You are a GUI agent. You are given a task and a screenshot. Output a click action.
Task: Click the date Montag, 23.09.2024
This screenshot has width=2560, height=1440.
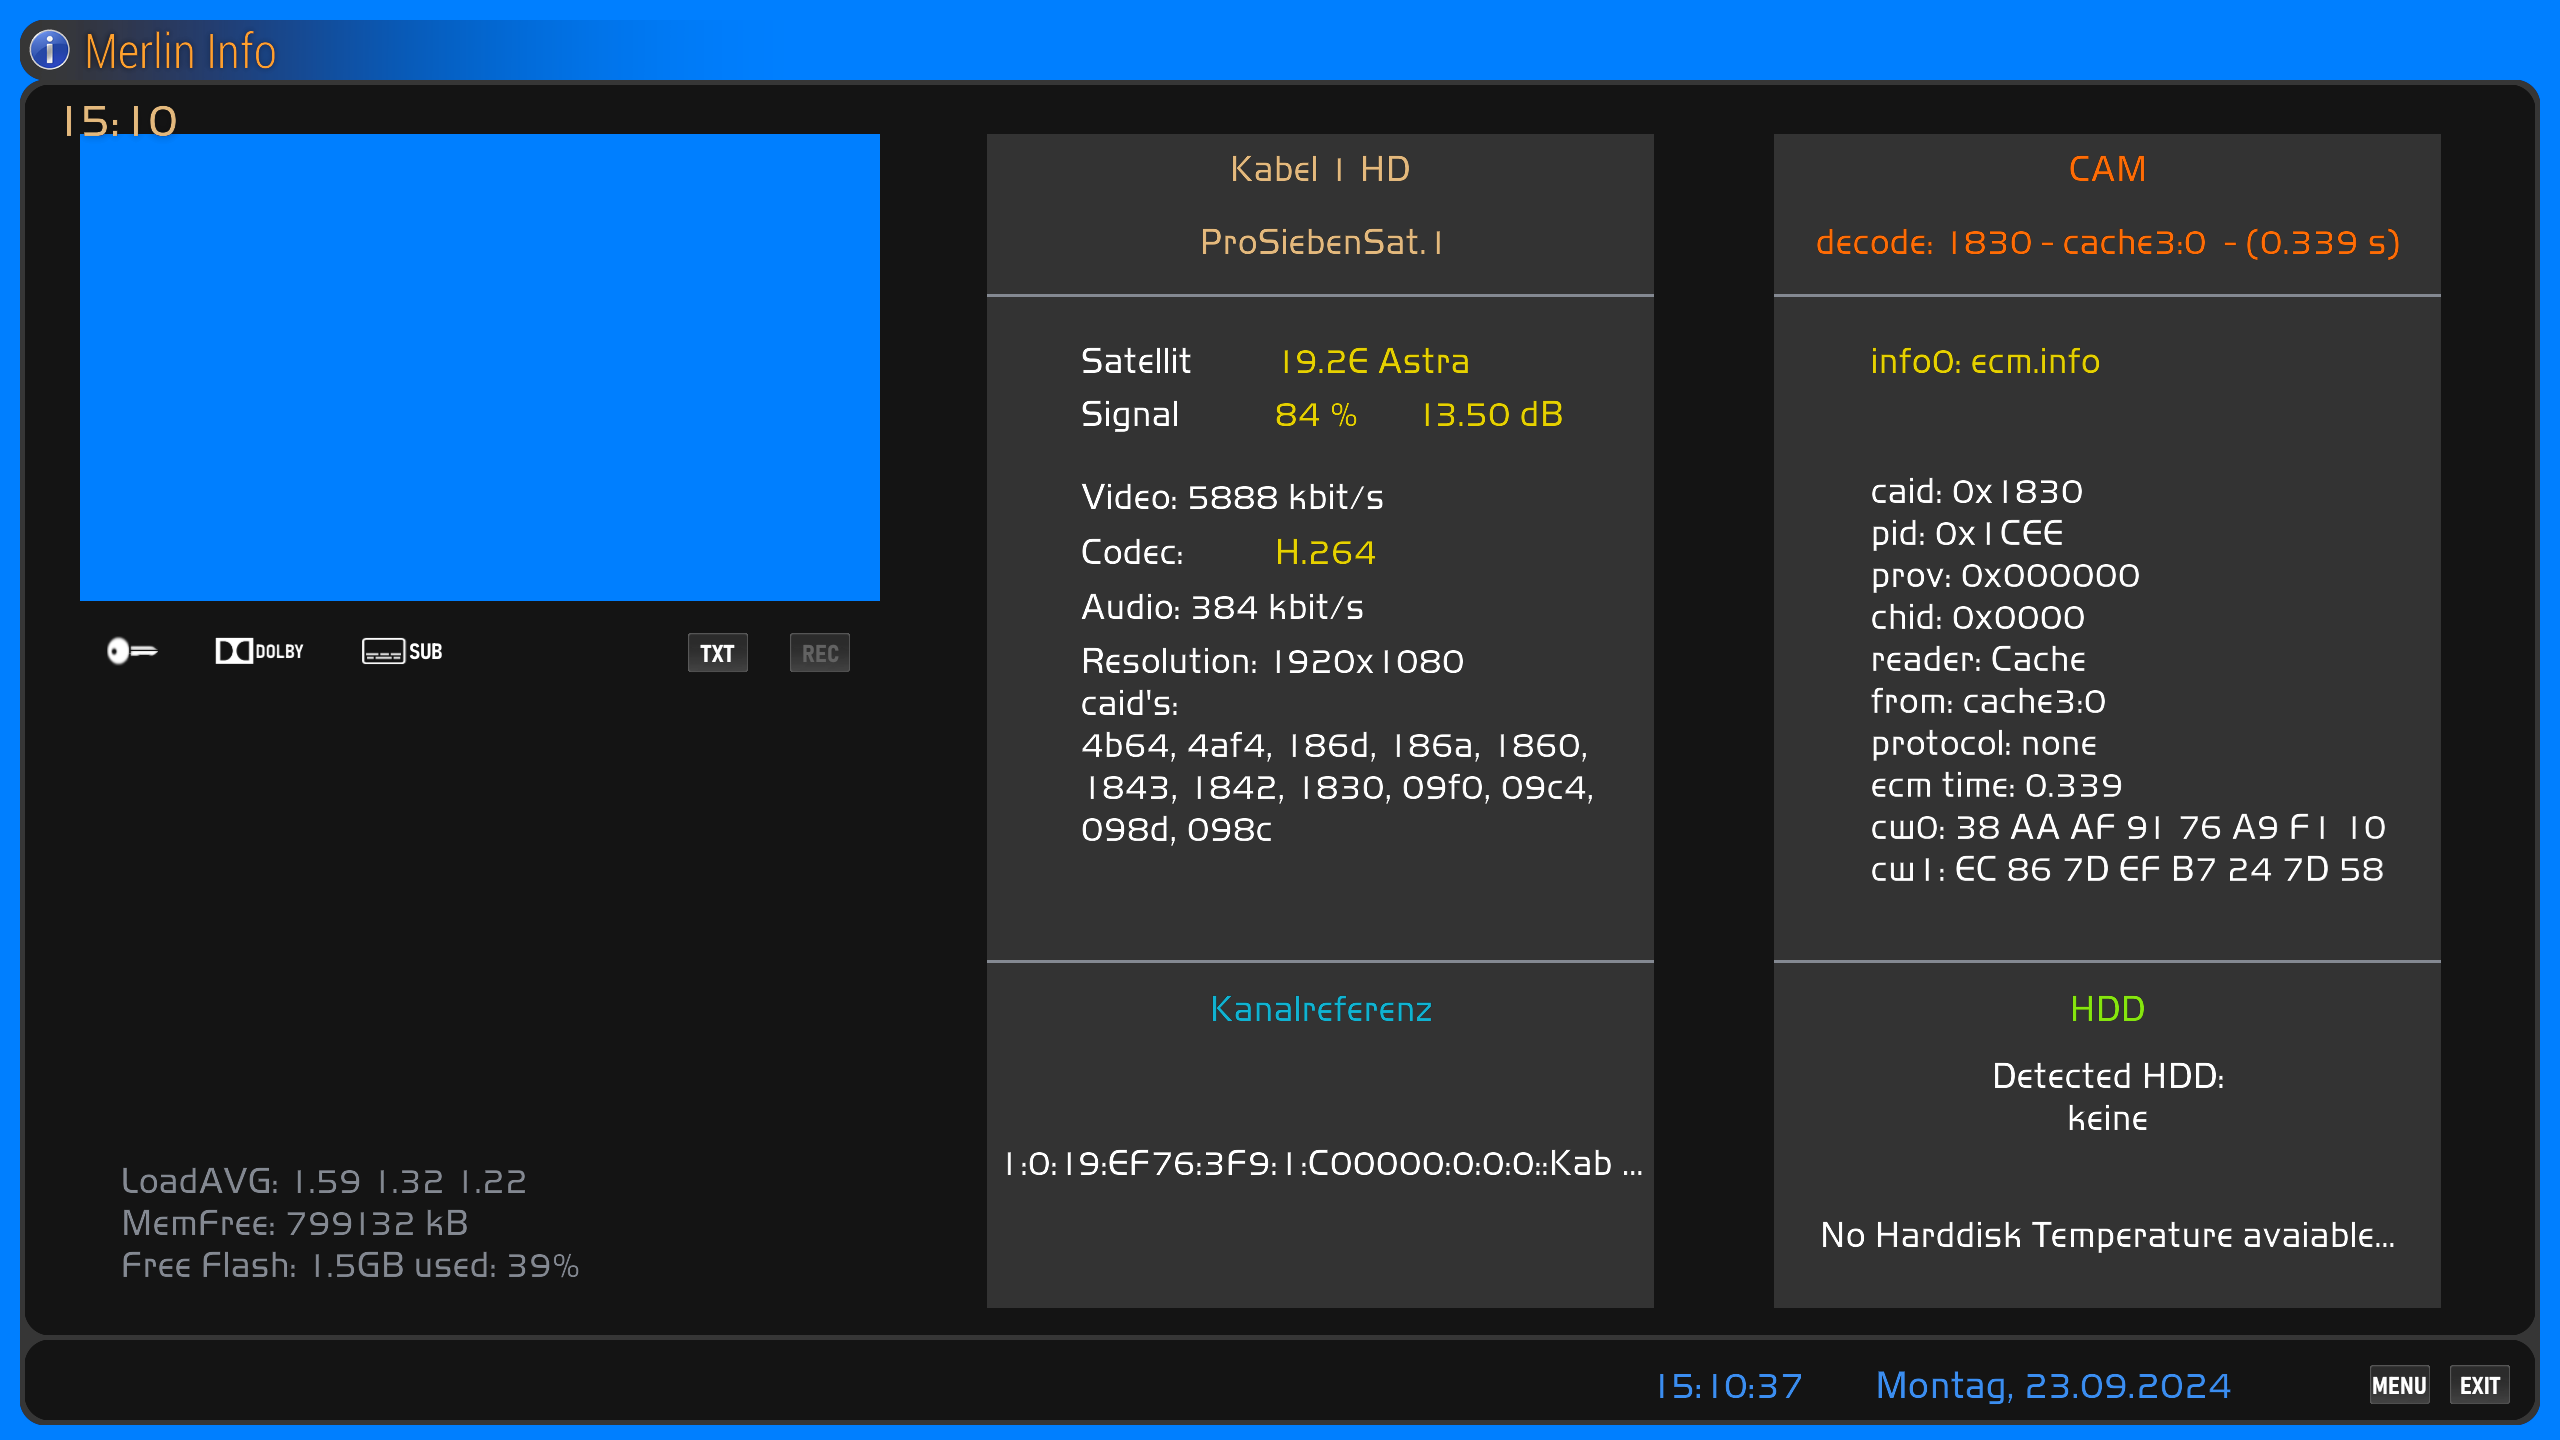click(x=2052, y=1386)
